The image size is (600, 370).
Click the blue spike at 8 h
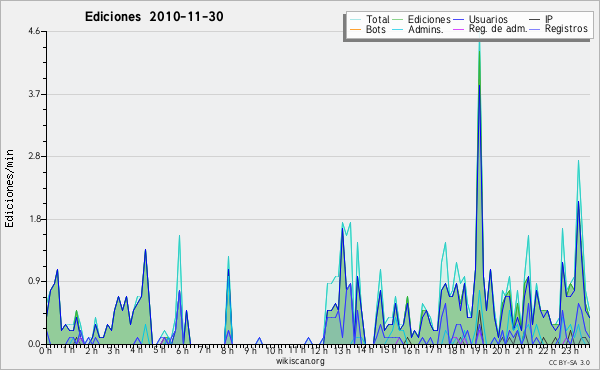tap(228, 270)
